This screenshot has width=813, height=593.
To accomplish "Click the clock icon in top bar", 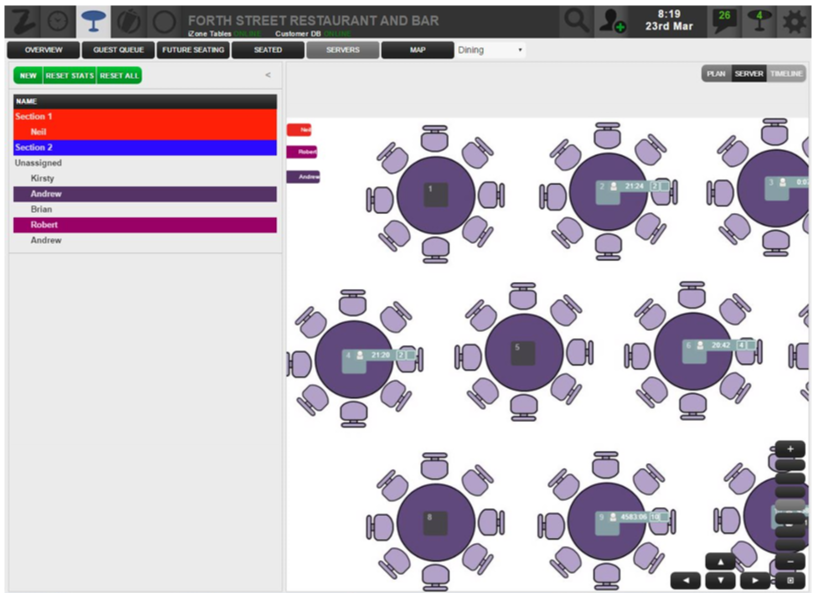I will click(58, 20).
